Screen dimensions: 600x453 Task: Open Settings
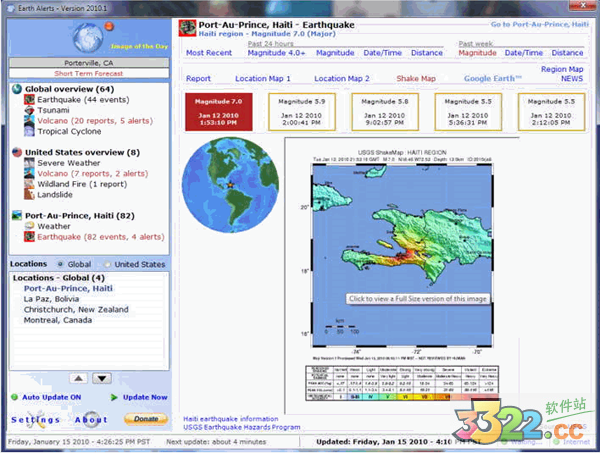36,420
